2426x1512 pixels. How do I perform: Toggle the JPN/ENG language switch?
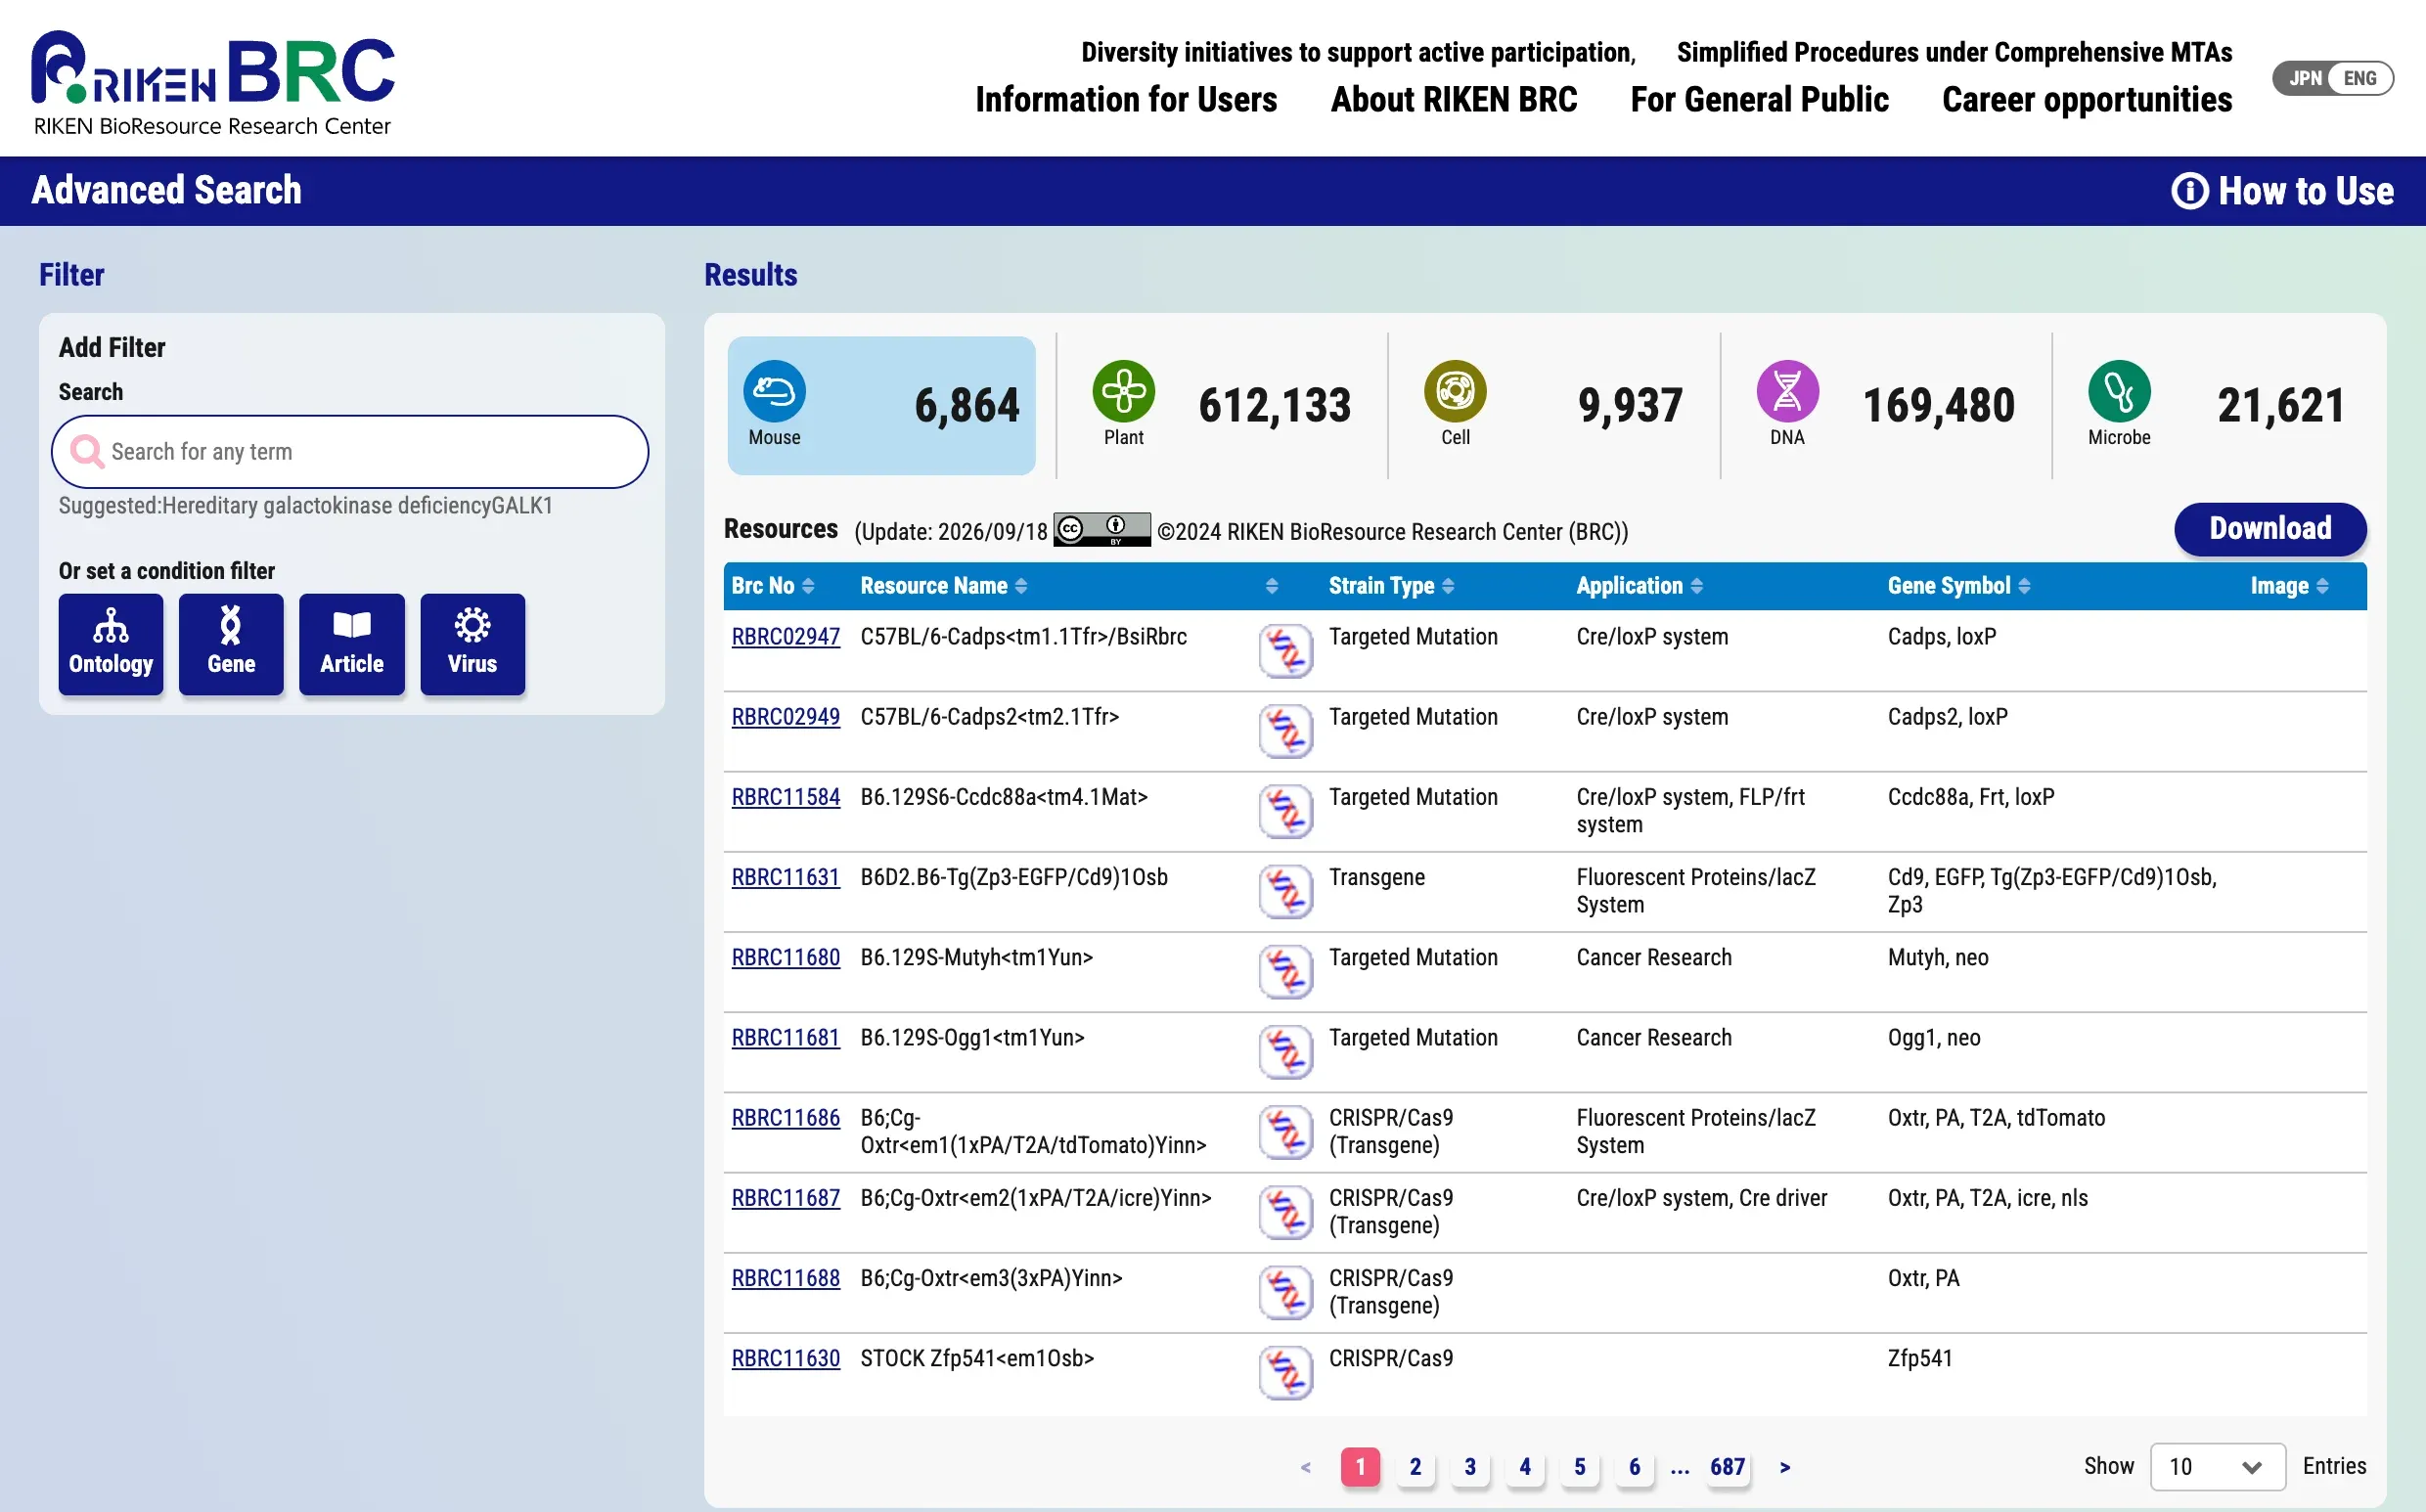point(2332,78)
